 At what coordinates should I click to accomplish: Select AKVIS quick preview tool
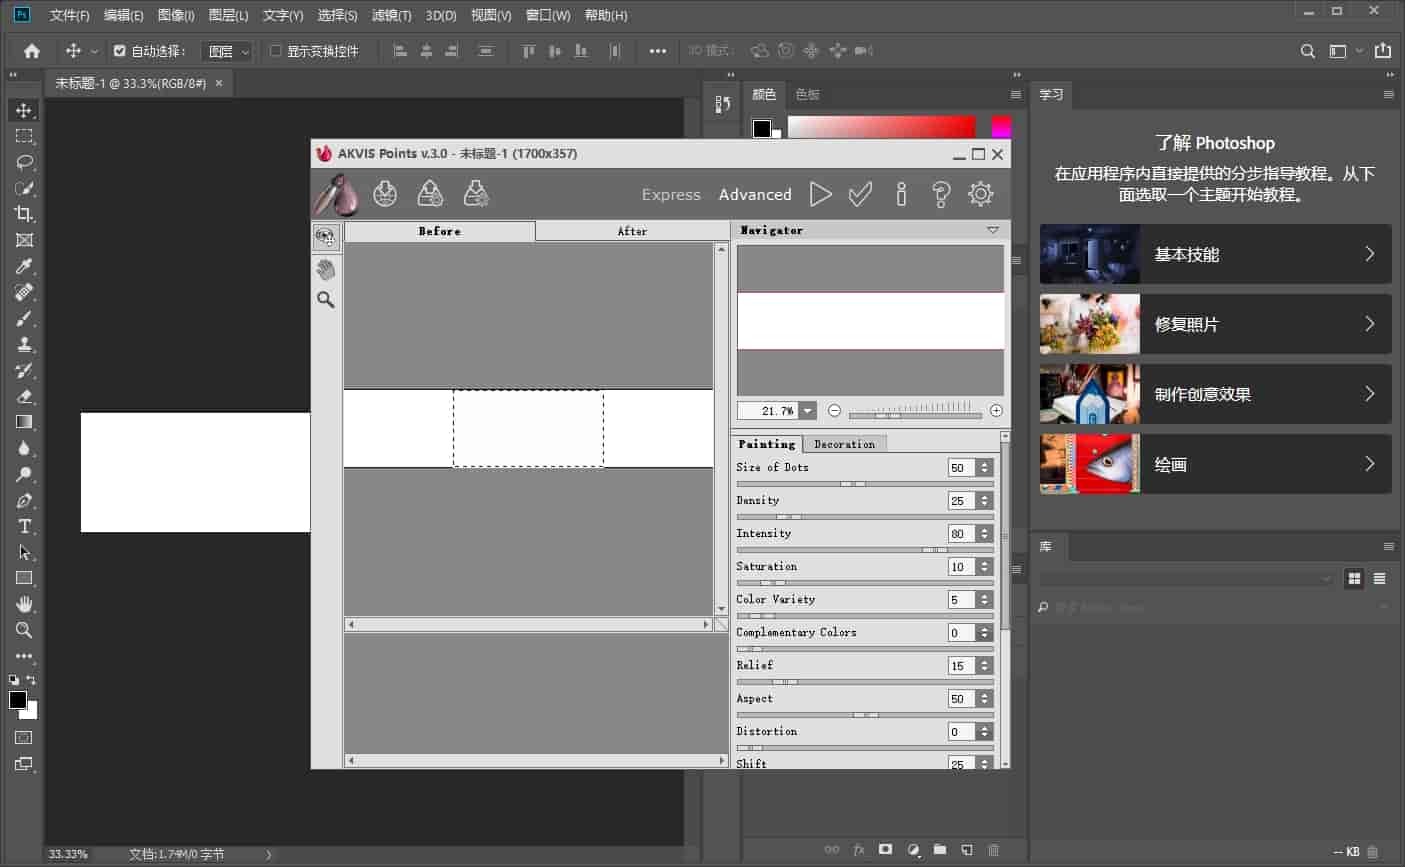(x=326, y=237)
